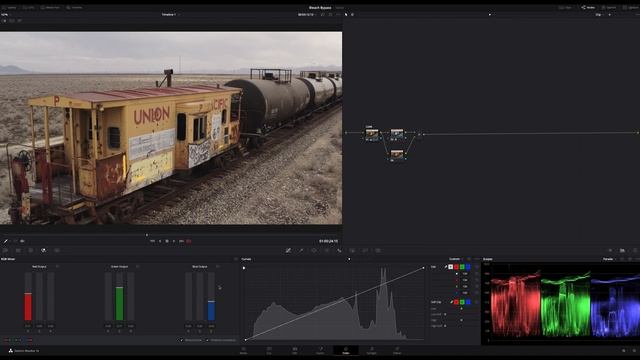Open the Power Window palette icon

click(314, 250)
